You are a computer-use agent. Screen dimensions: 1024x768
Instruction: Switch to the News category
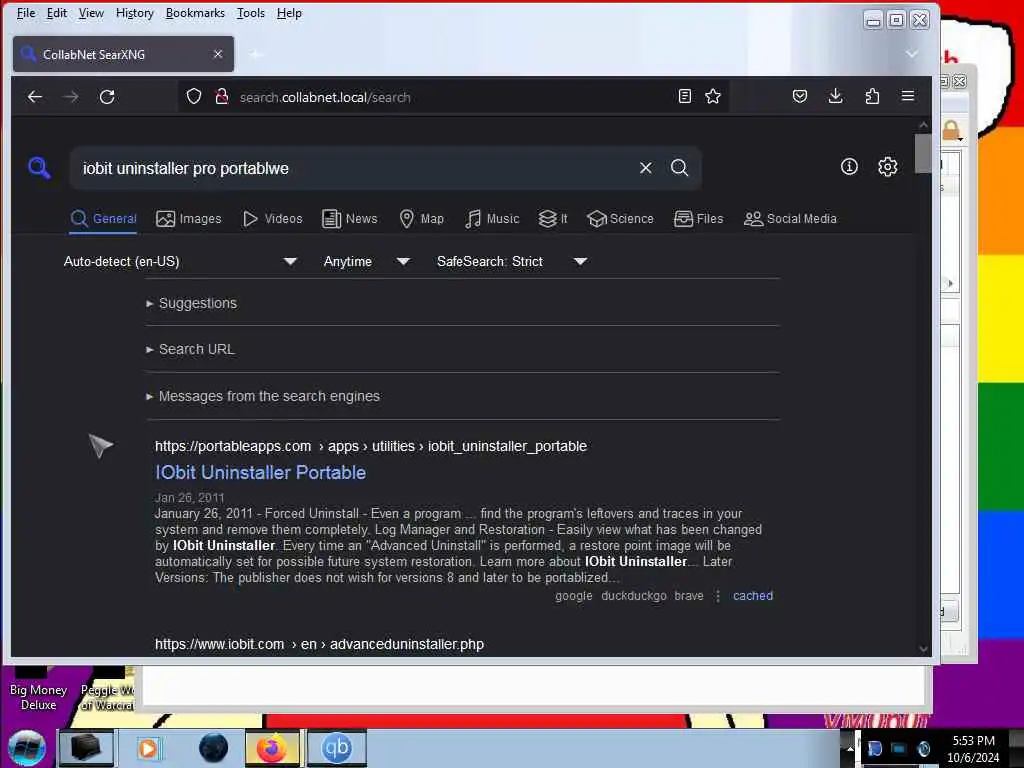[350, 219]
